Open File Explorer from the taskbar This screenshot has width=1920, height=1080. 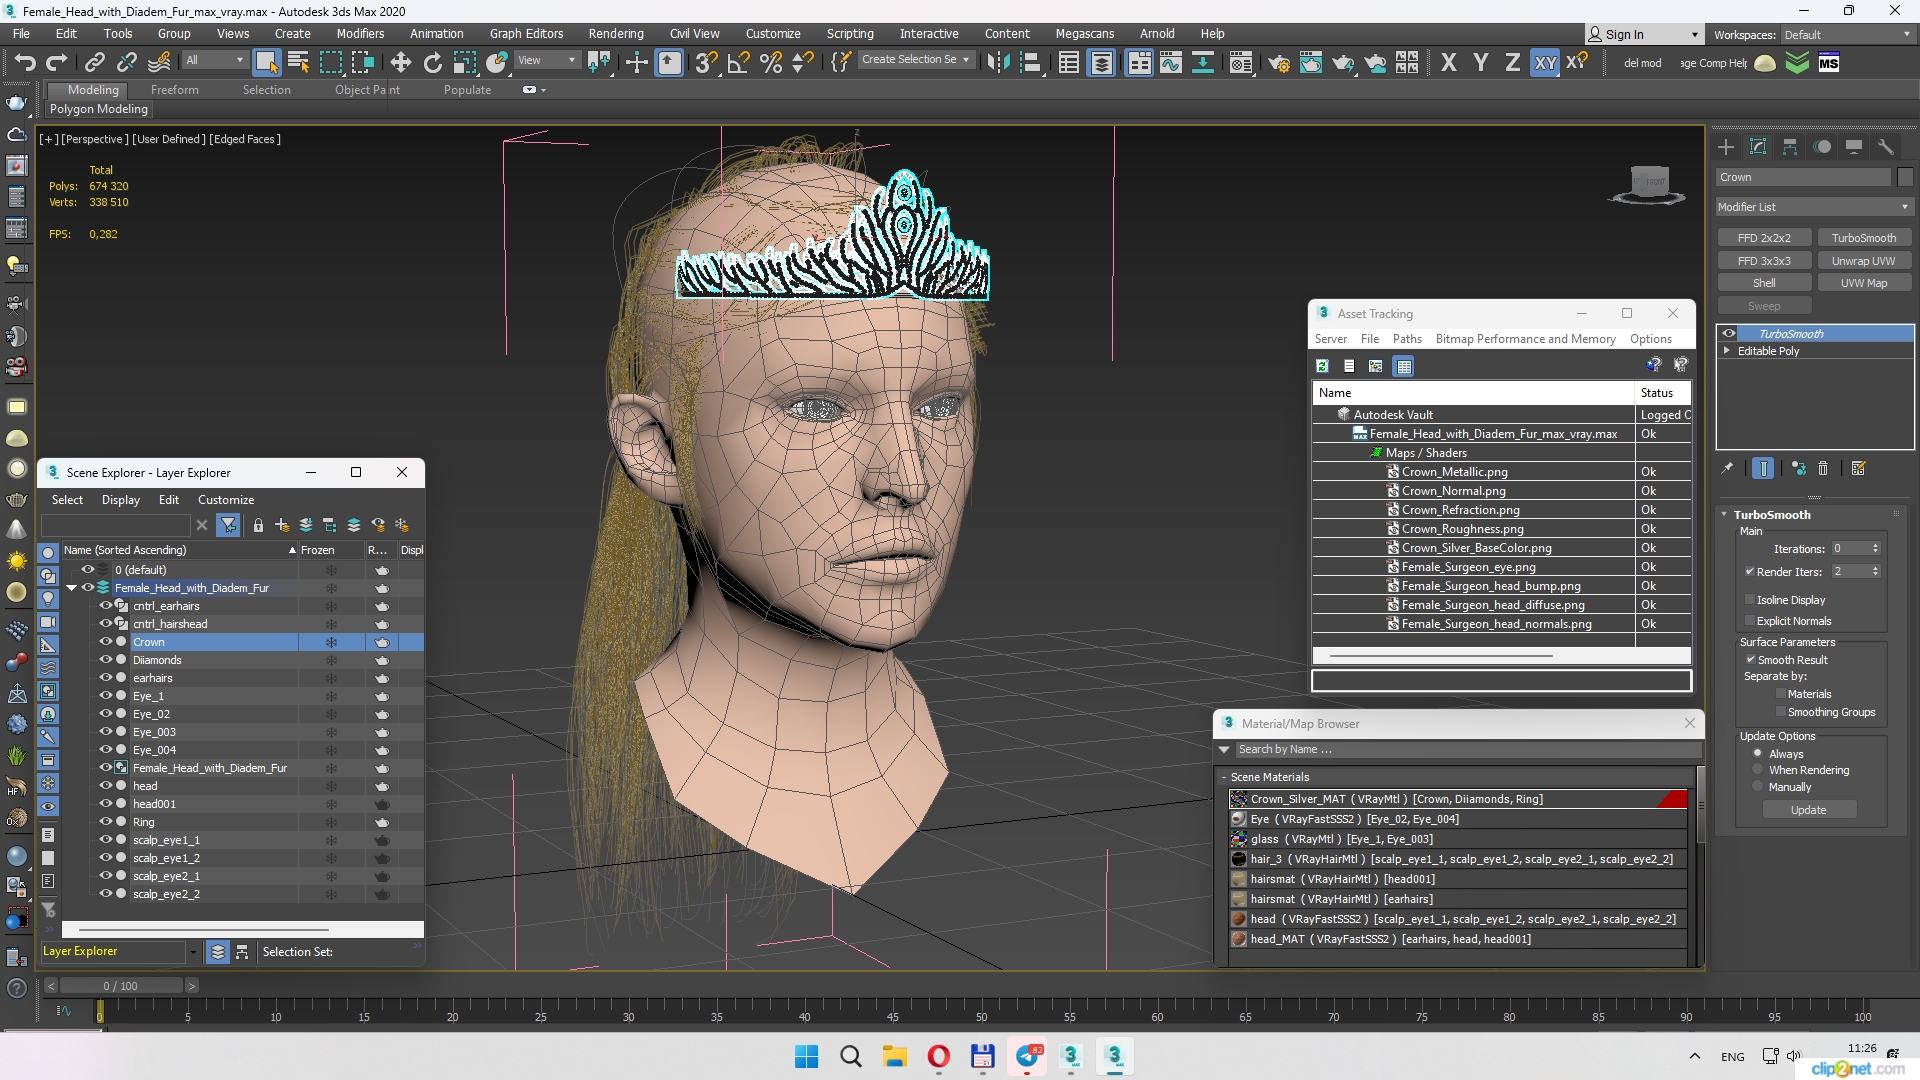pos(894,1056)
